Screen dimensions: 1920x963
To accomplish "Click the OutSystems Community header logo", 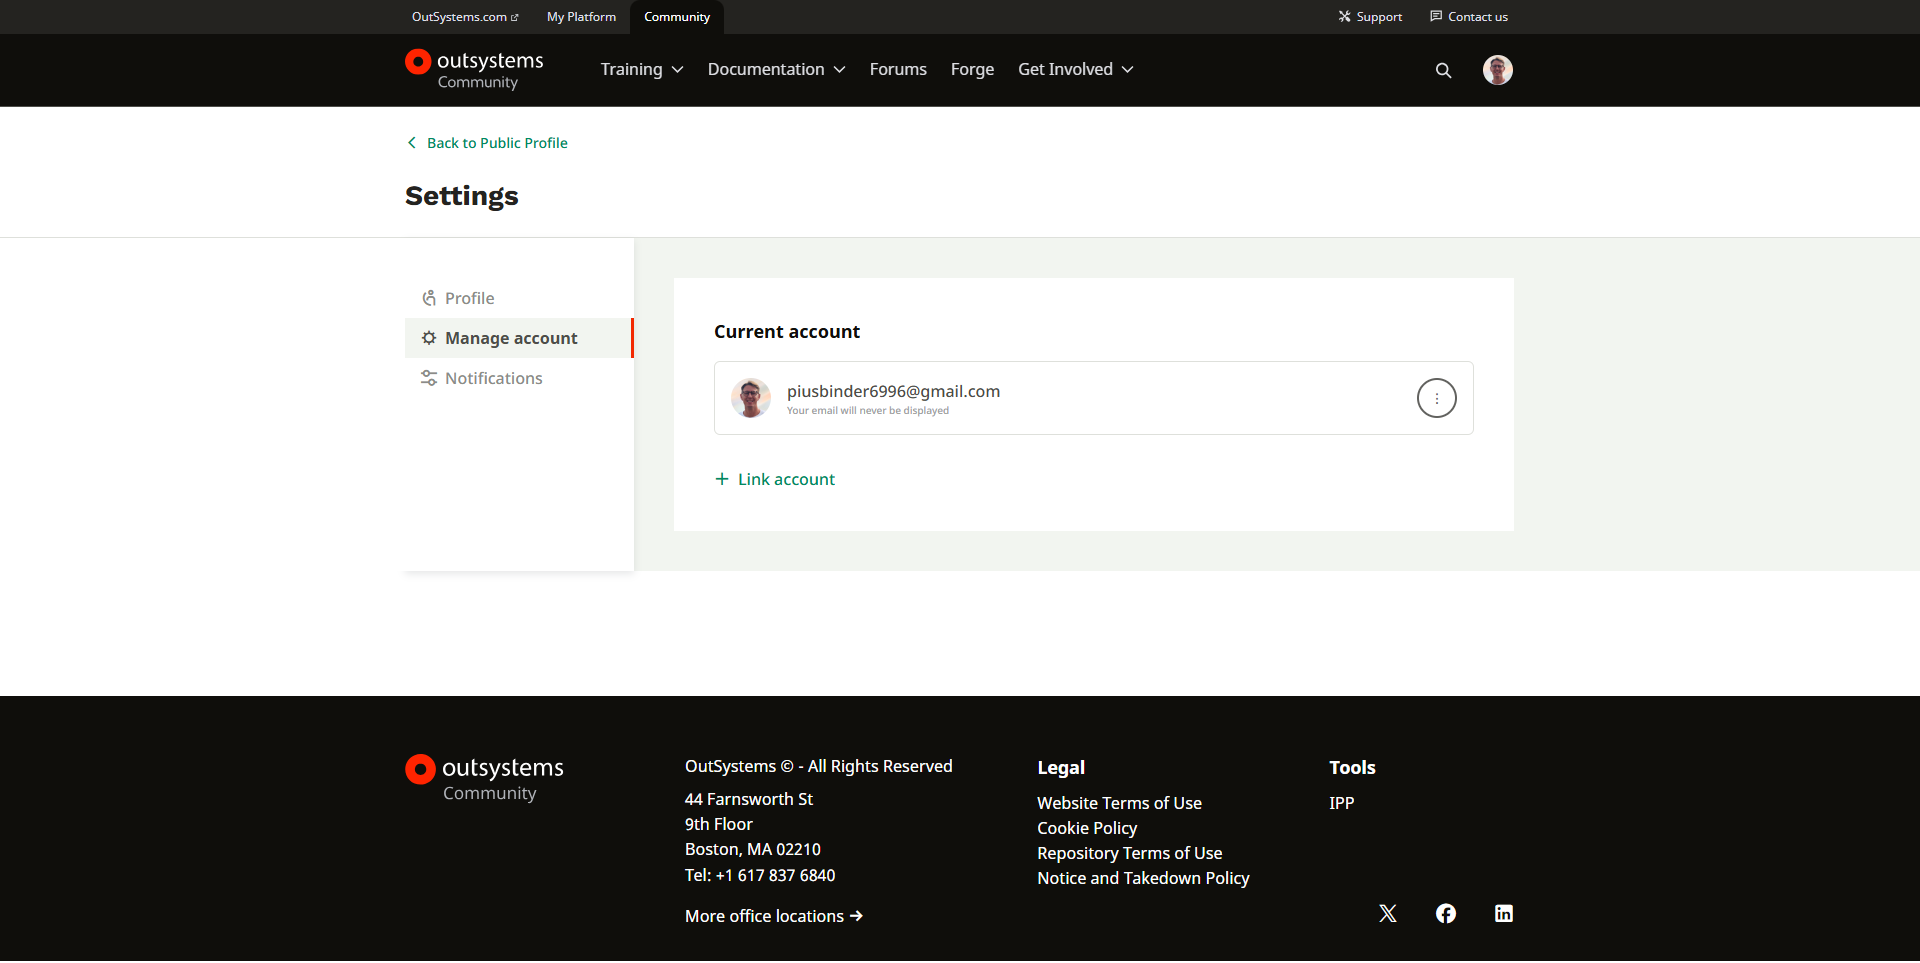I will 475,70.
